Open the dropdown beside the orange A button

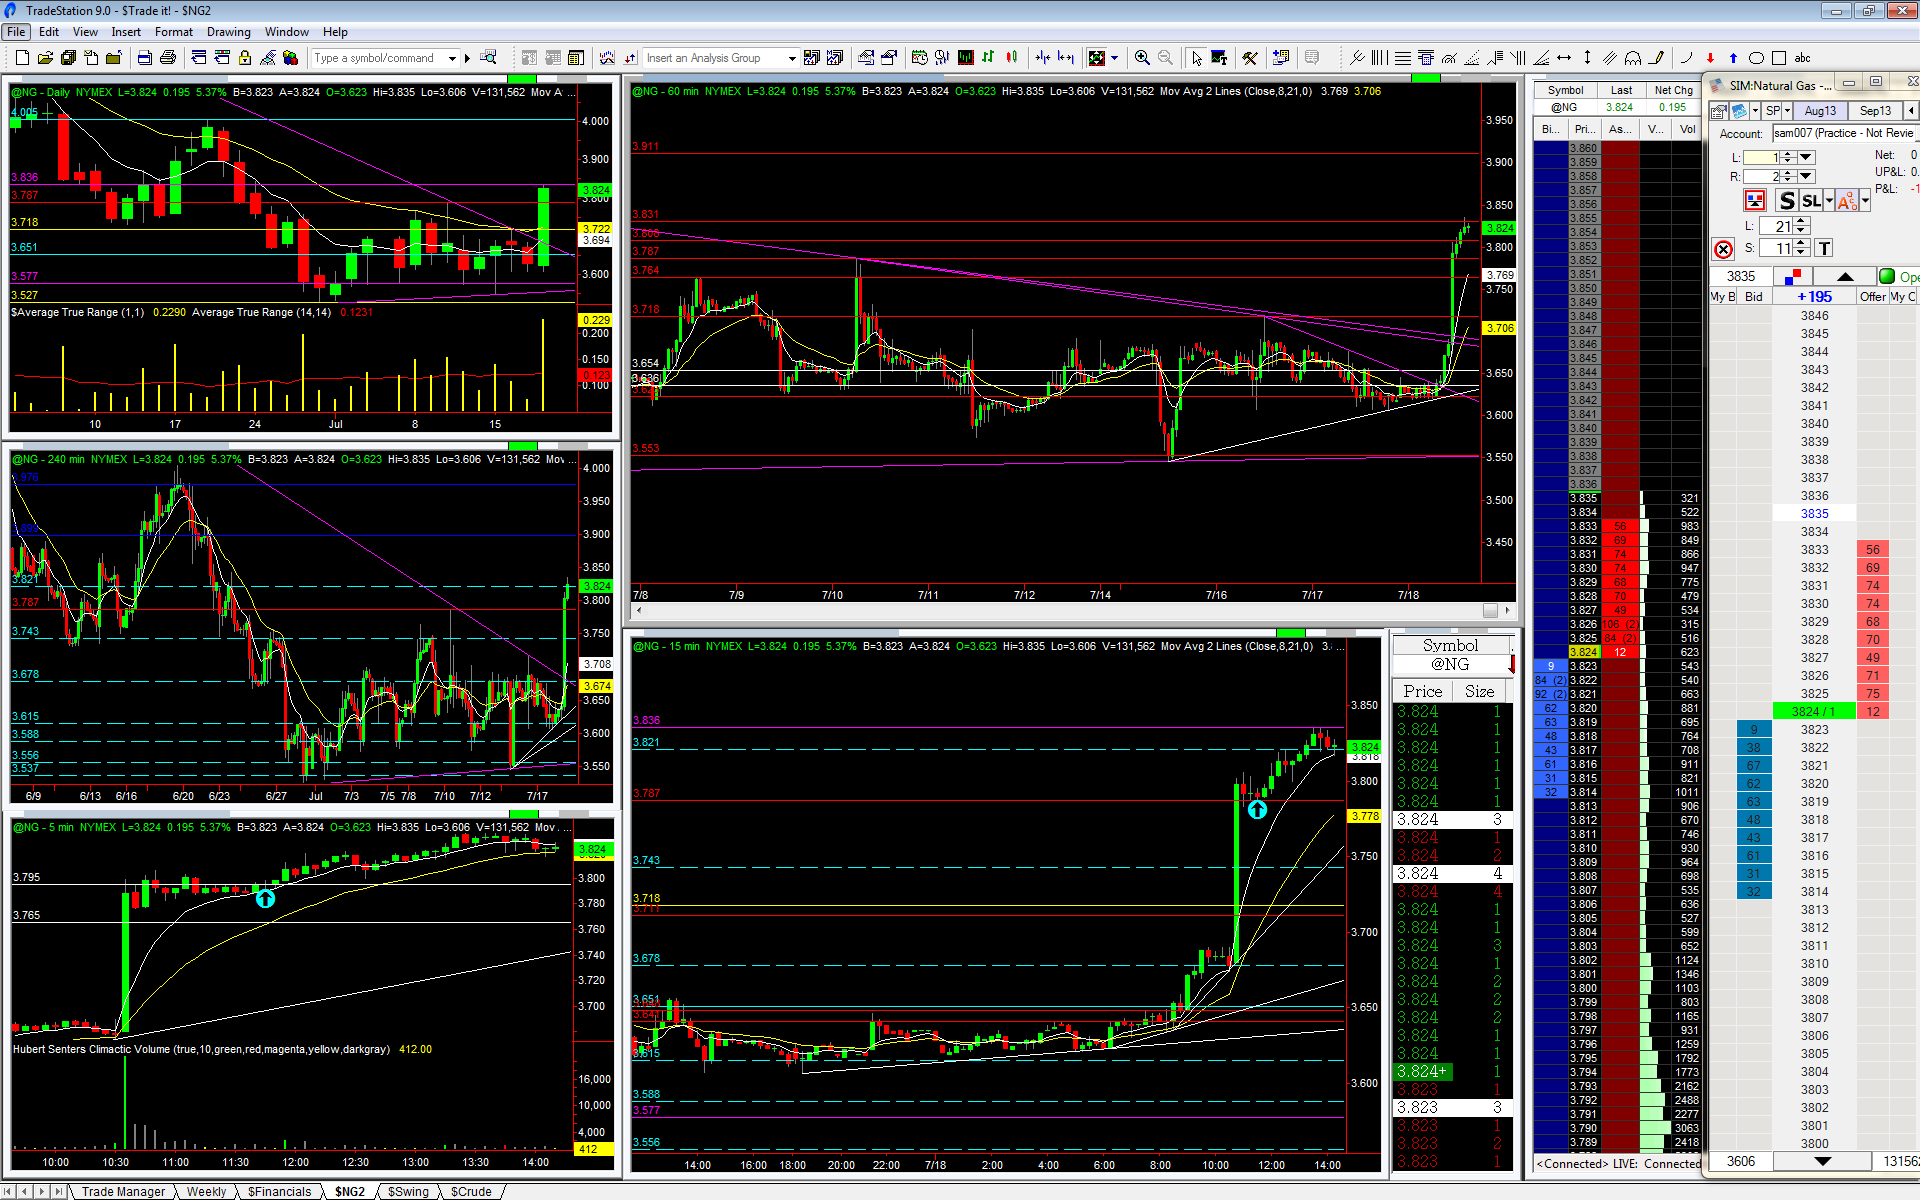pyautogui.click(x=1865, y=201)
